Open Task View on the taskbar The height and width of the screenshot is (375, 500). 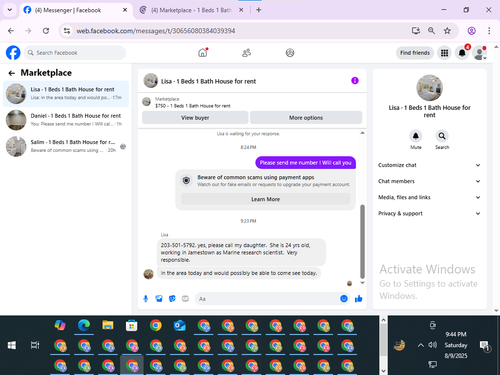click(x=35, y=345)
